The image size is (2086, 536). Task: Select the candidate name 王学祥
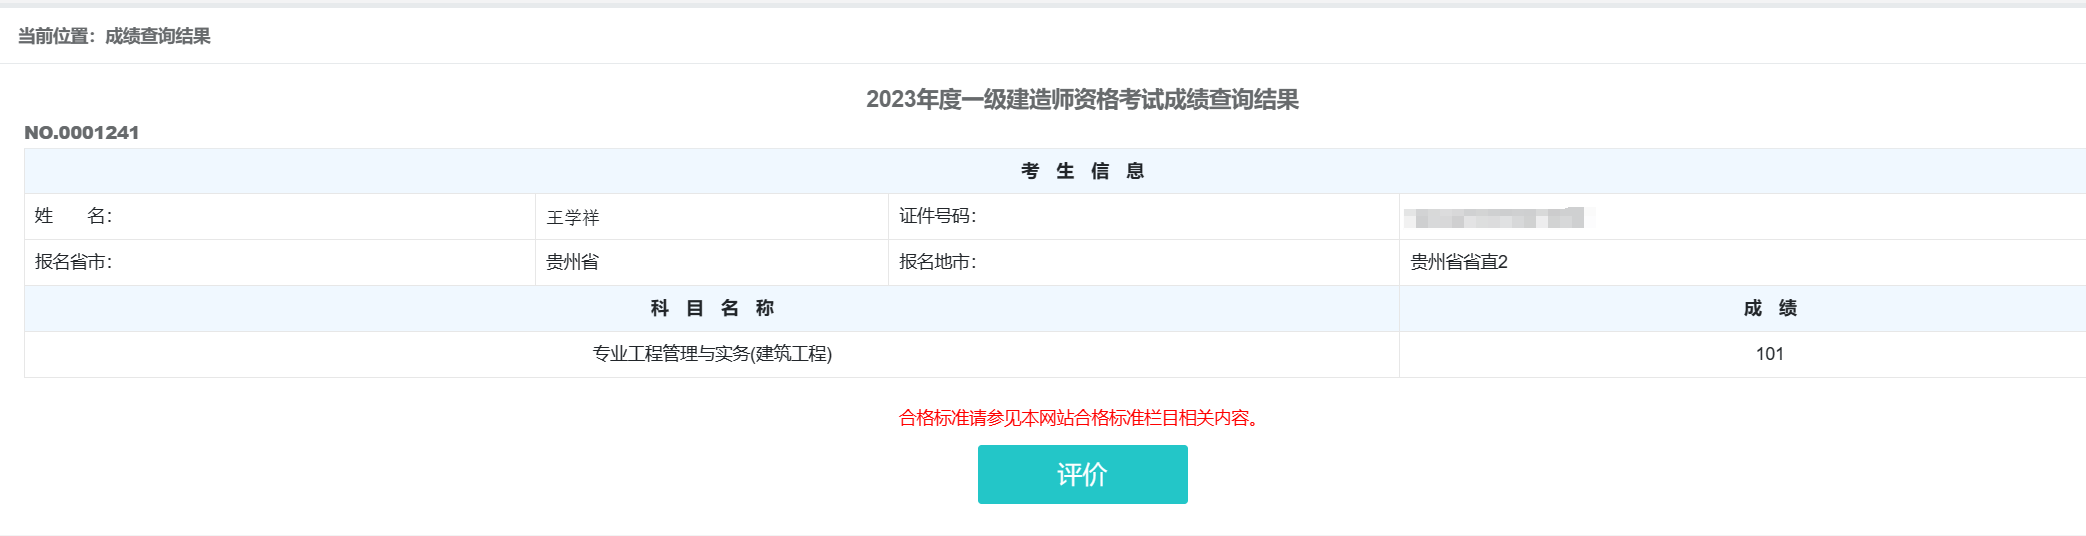tap(573, 217)
